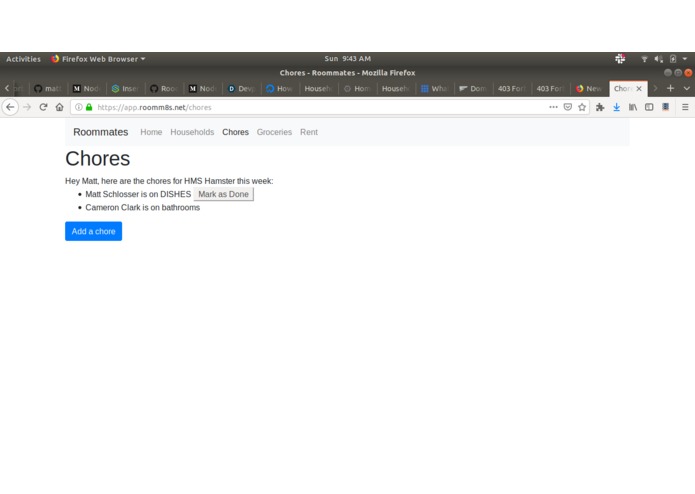Save page to Pocket
Viewport: 695px width, 494px height.
[x=568, y=107]
